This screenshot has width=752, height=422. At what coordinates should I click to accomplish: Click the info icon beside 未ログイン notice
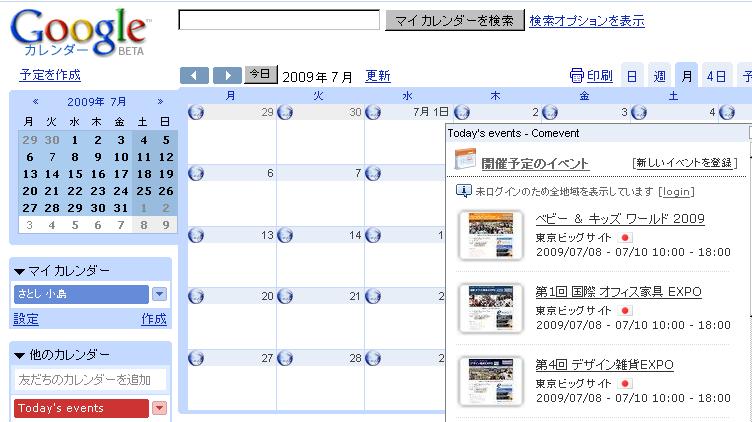(x=463, y=191)
